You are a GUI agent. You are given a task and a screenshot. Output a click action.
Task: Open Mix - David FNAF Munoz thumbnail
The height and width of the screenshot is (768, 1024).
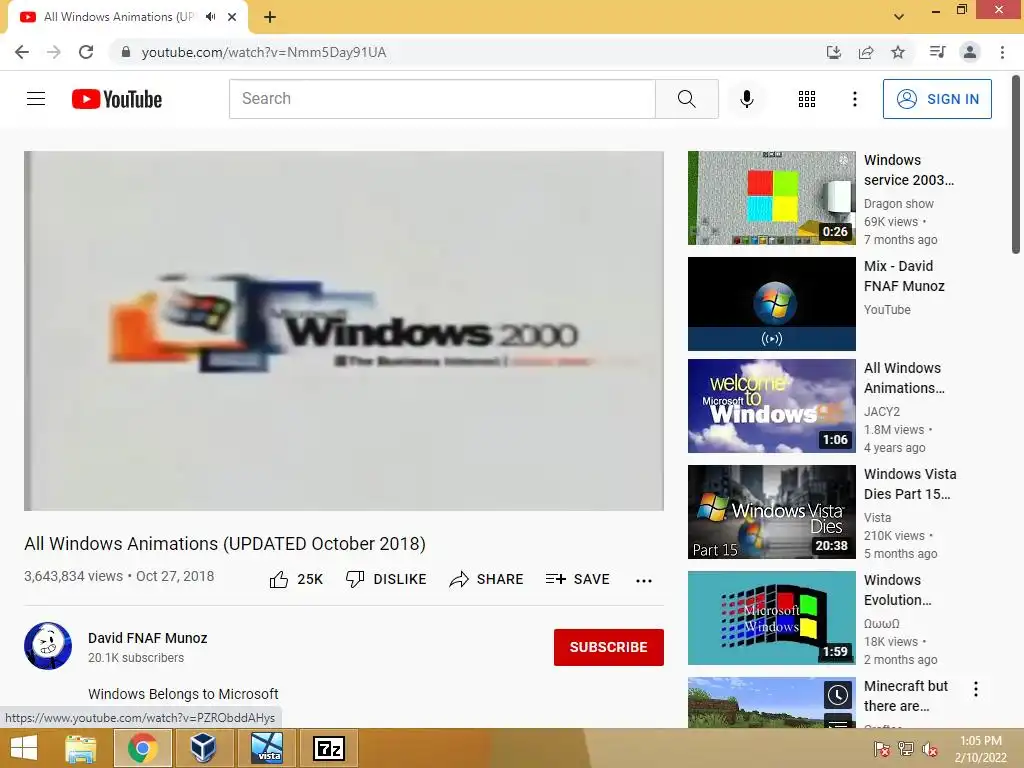point(771,304)
